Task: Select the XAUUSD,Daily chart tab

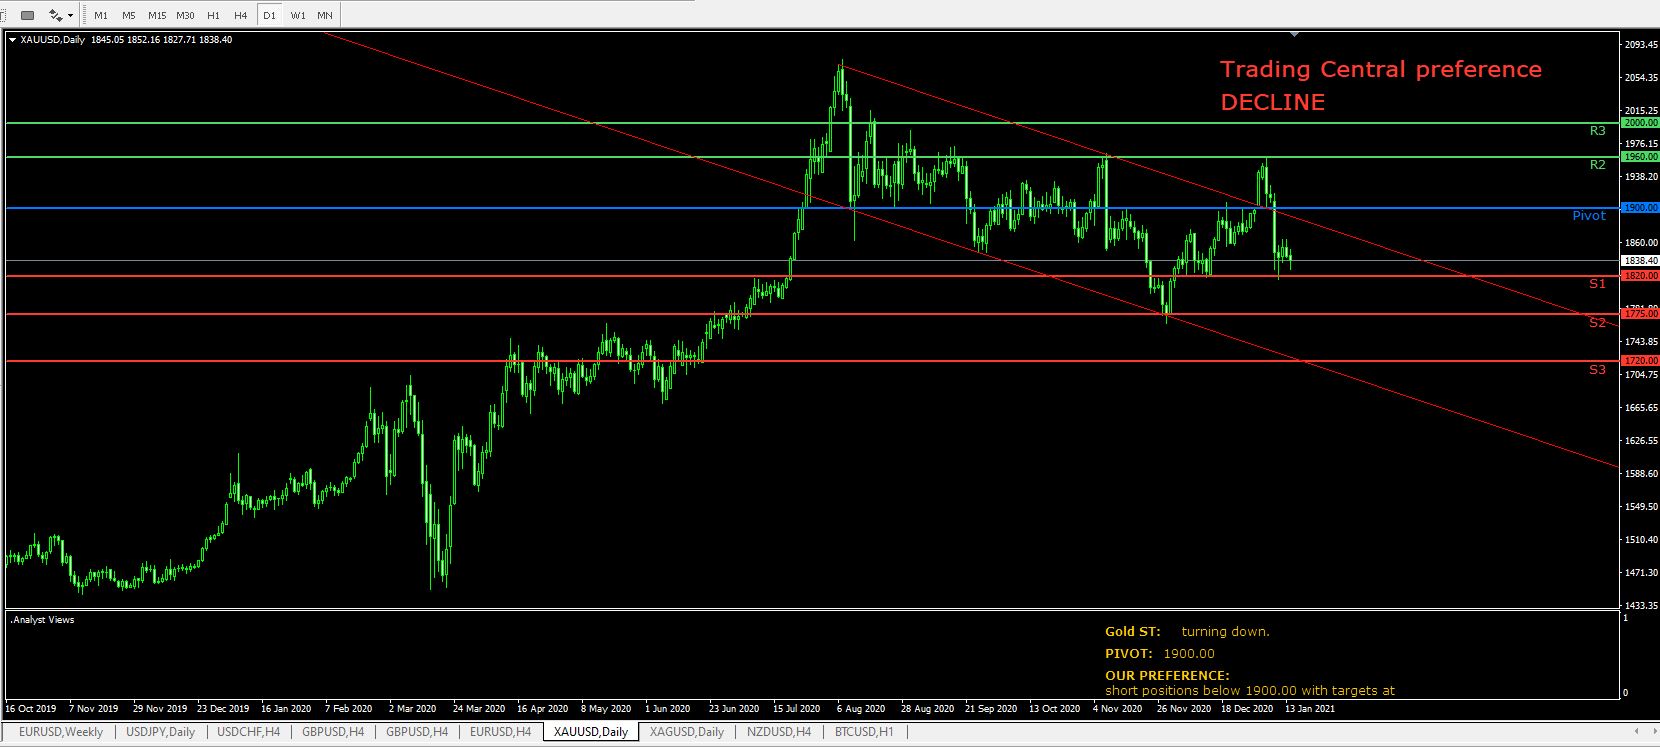Action: [591, 732]
